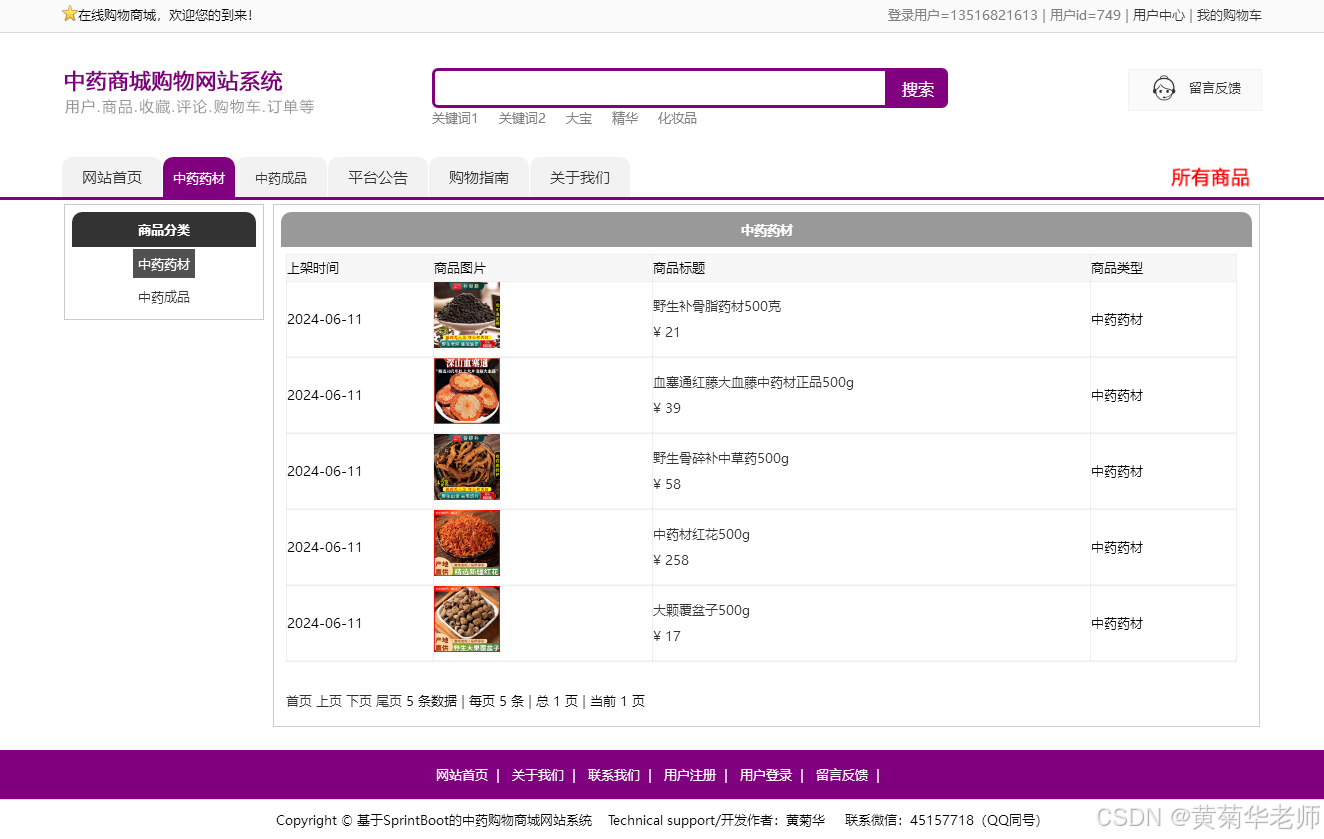Viewport: 1324px width, 839px height.
Task: Go to 首页 in the pagination
Action: click(x=299, y=701)
